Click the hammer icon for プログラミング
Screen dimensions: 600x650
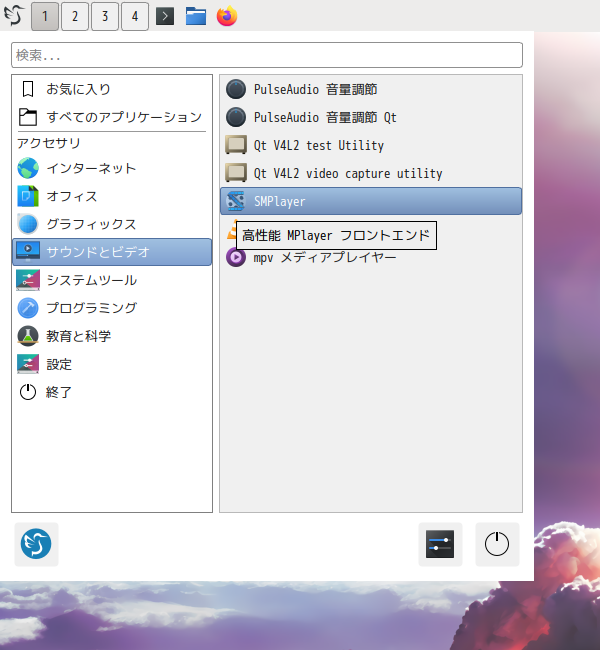tap(28, 308)
